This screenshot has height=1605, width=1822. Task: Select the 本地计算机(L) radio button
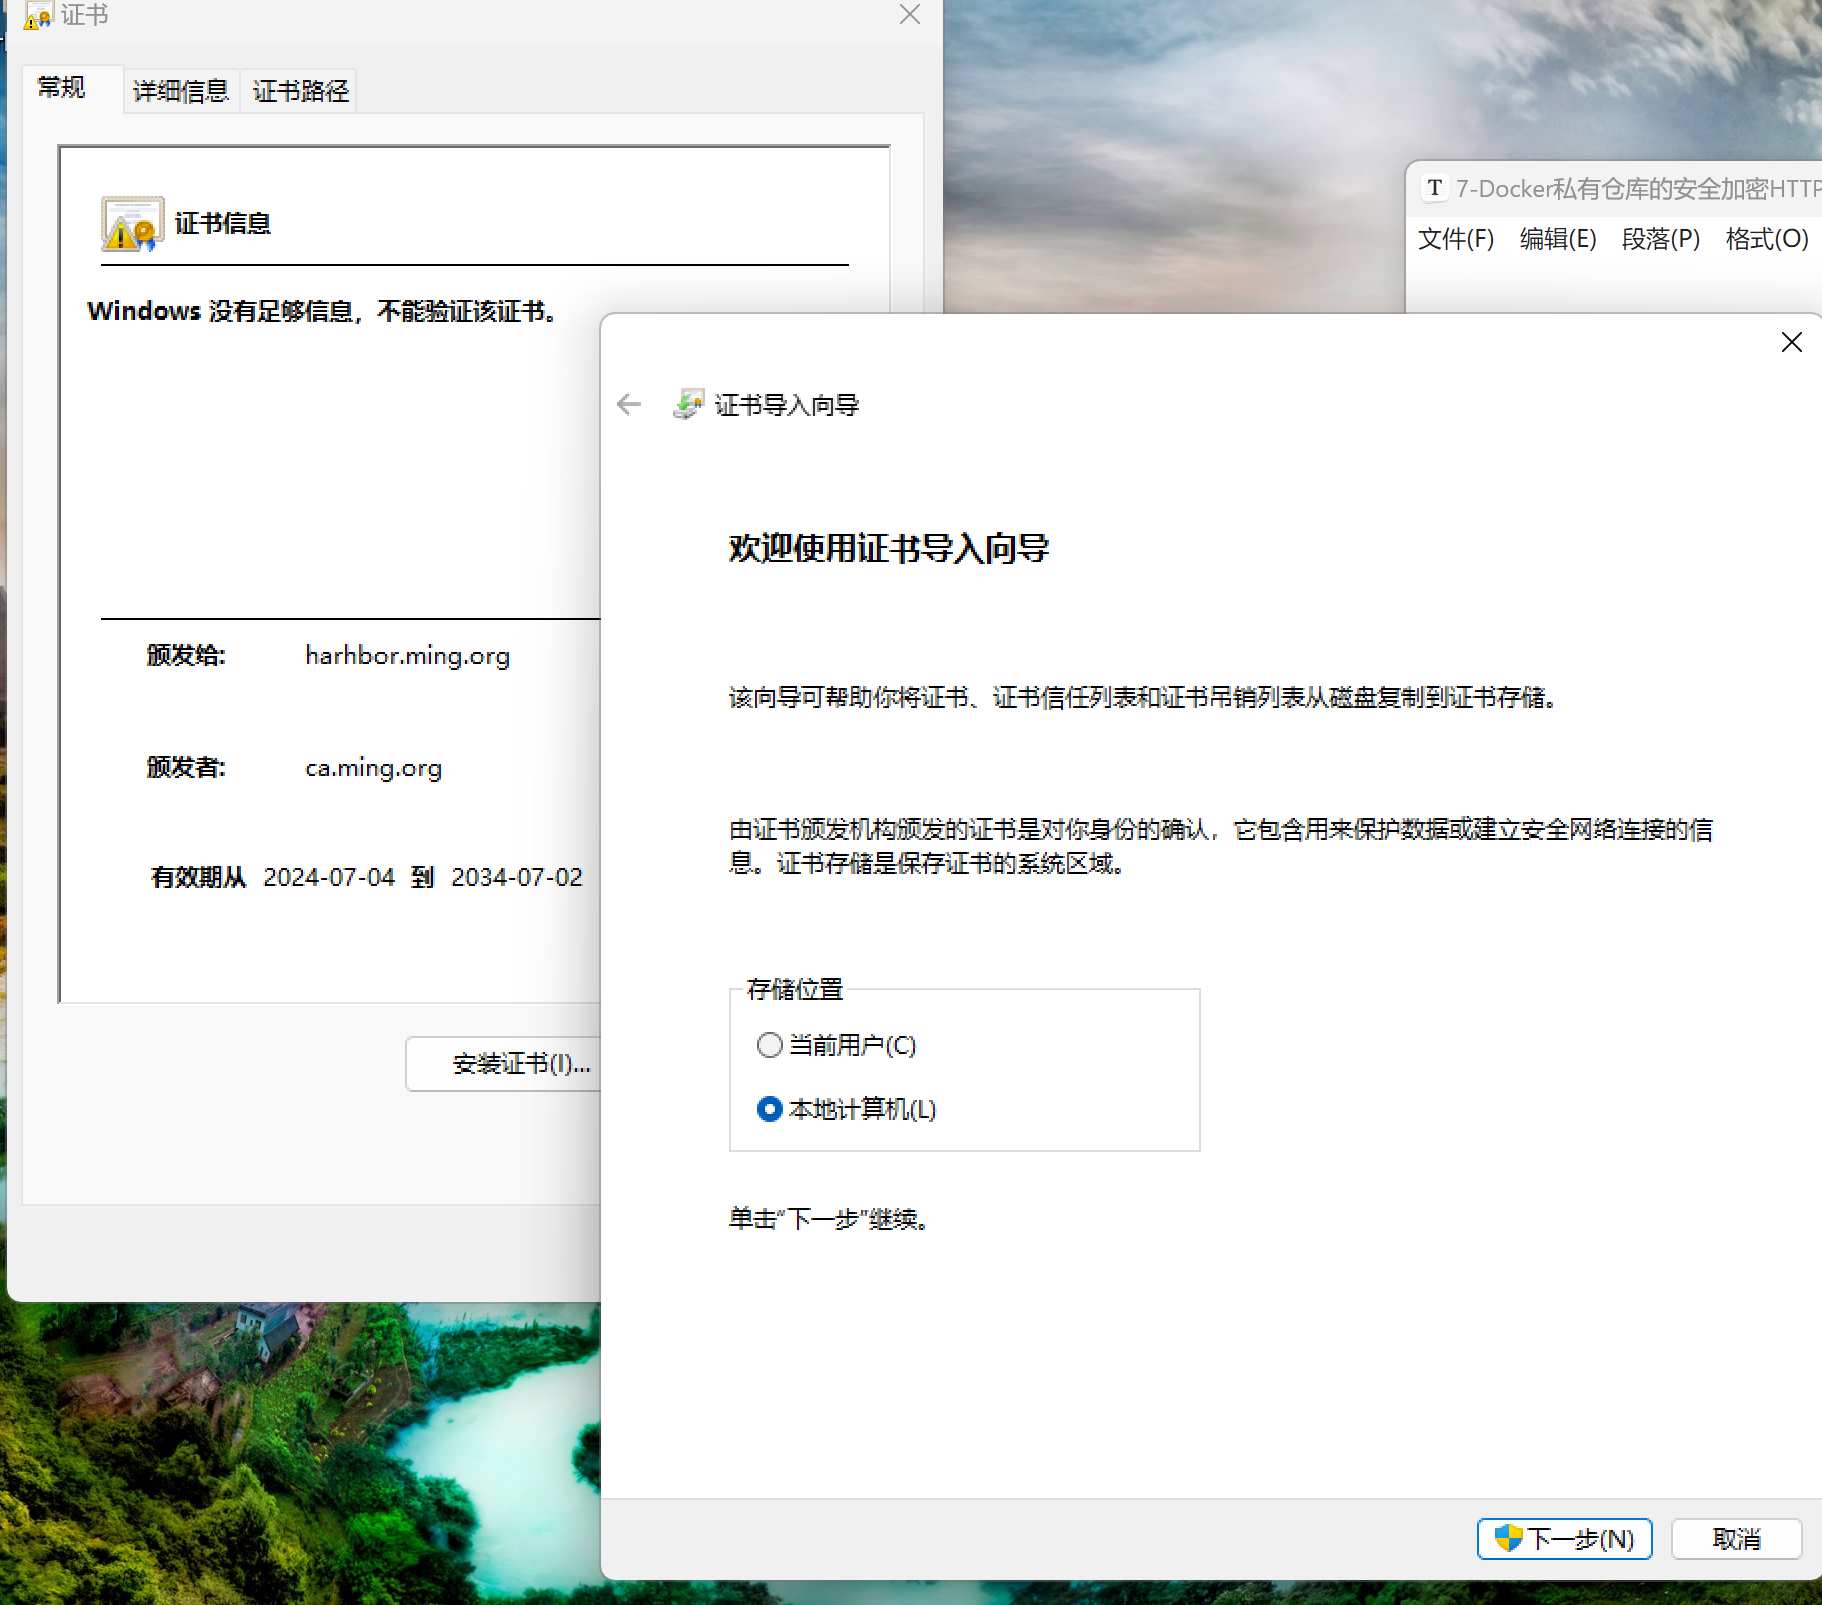(x=769, y=1109)
